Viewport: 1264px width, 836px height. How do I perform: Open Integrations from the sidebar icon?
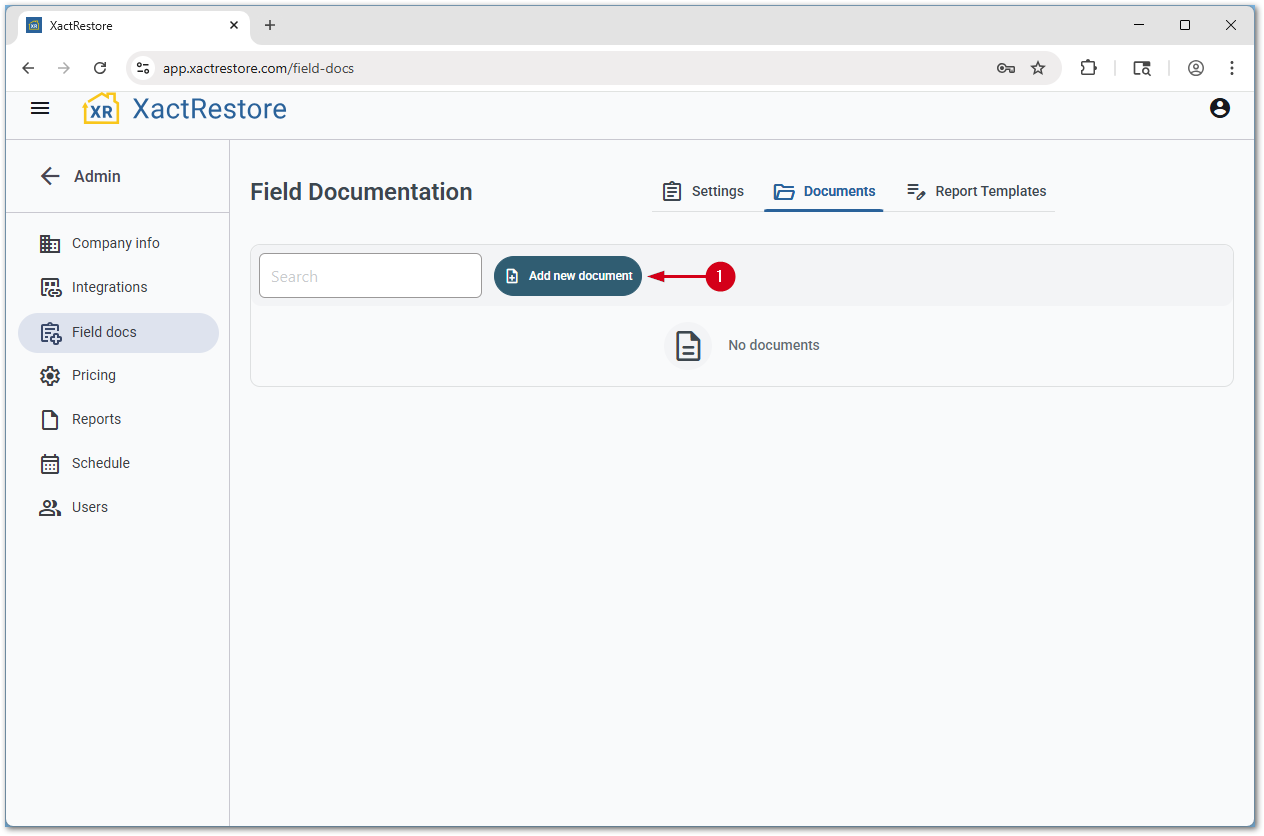pos(50,287)
